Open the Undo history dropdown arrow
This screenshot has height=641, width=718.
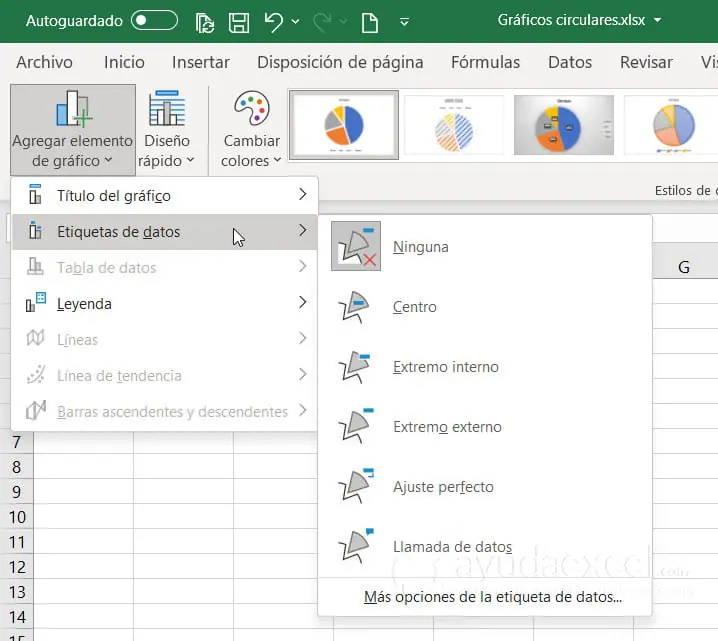coord(295,22)
